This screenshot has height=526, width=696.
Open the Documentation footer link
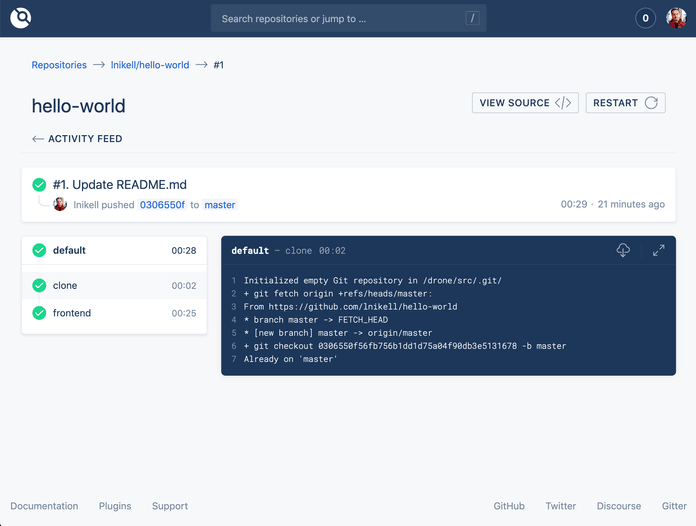click(x=44, y=506)
